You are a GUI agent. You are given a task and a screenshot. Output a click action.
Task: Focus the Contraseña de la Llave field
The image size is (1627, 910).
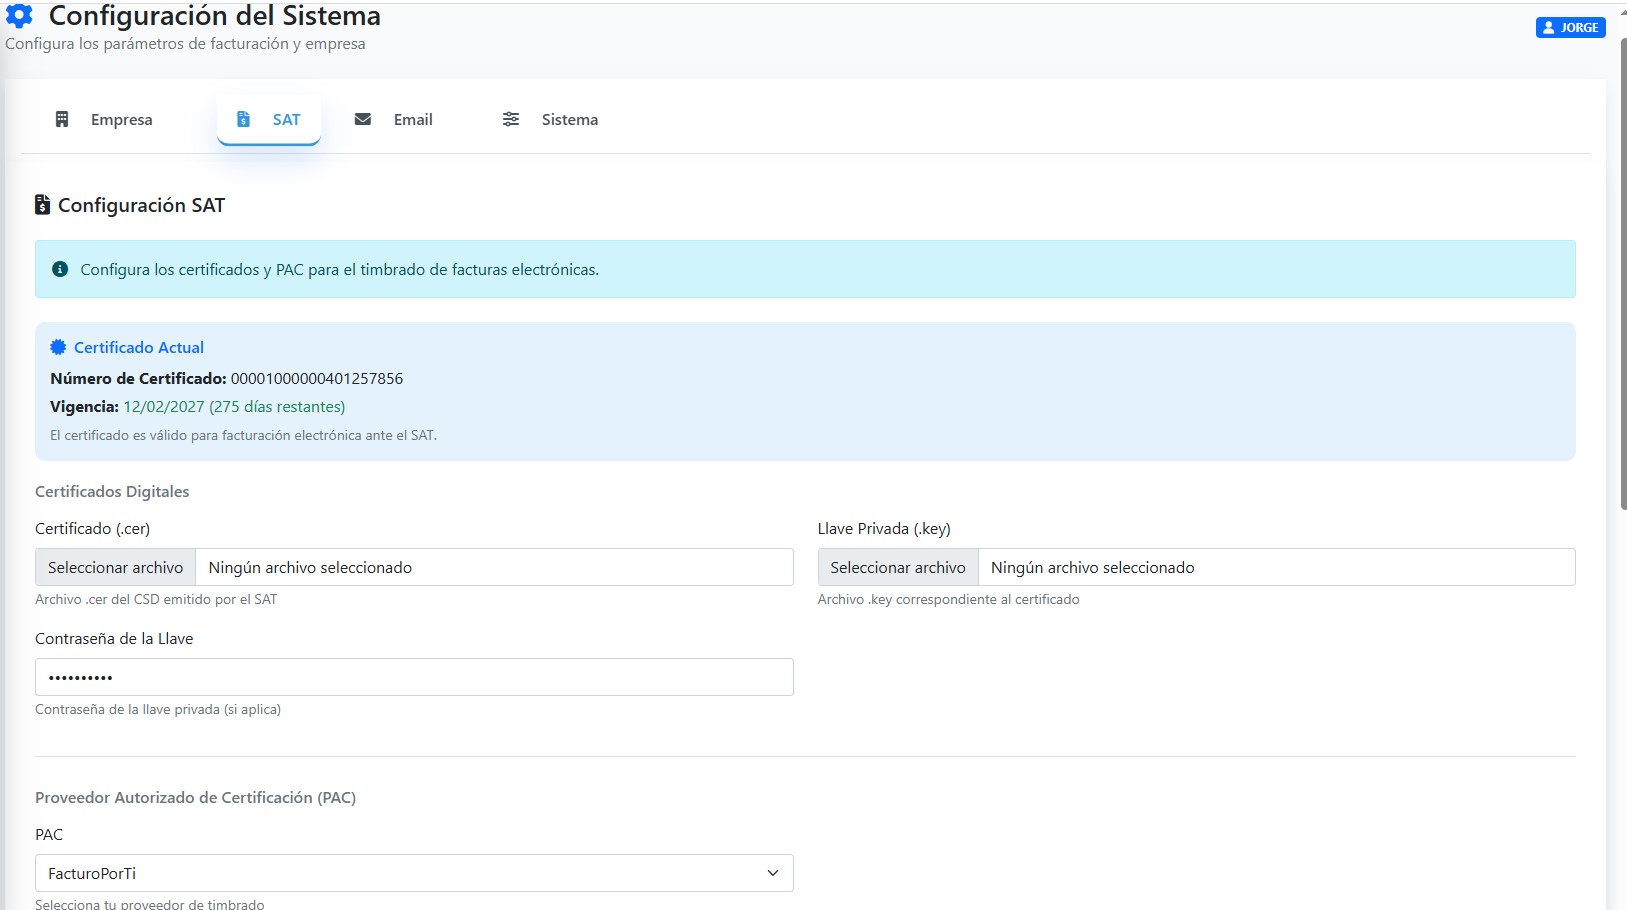pyautogui.click(x=414, y=677)
